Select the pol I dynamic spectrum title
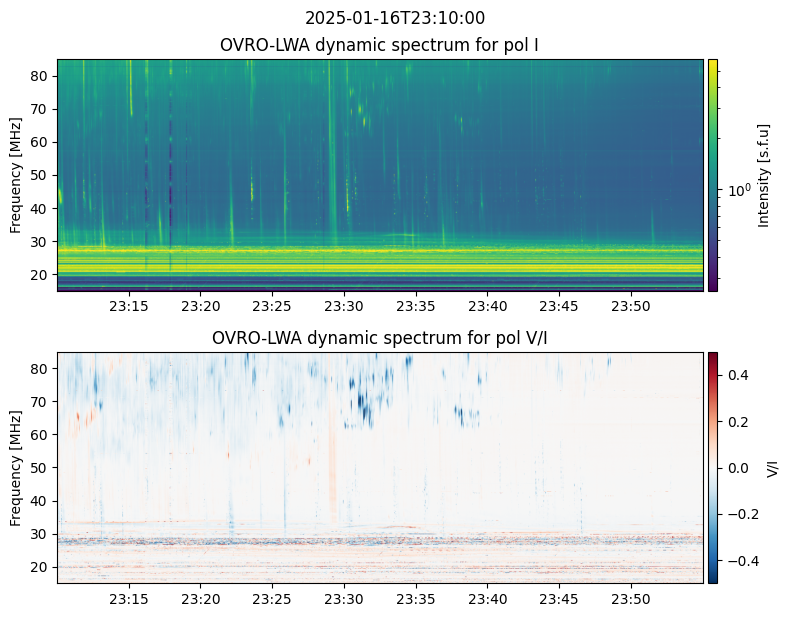 pyautogui.click(x=381, y=45)
